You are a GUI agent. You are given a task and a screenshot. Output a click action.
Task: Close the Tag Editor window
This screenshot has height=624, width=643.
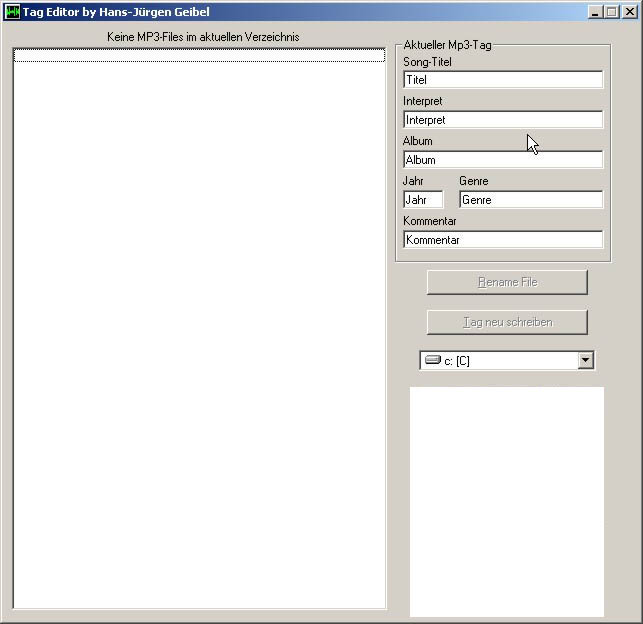[629, 12]
